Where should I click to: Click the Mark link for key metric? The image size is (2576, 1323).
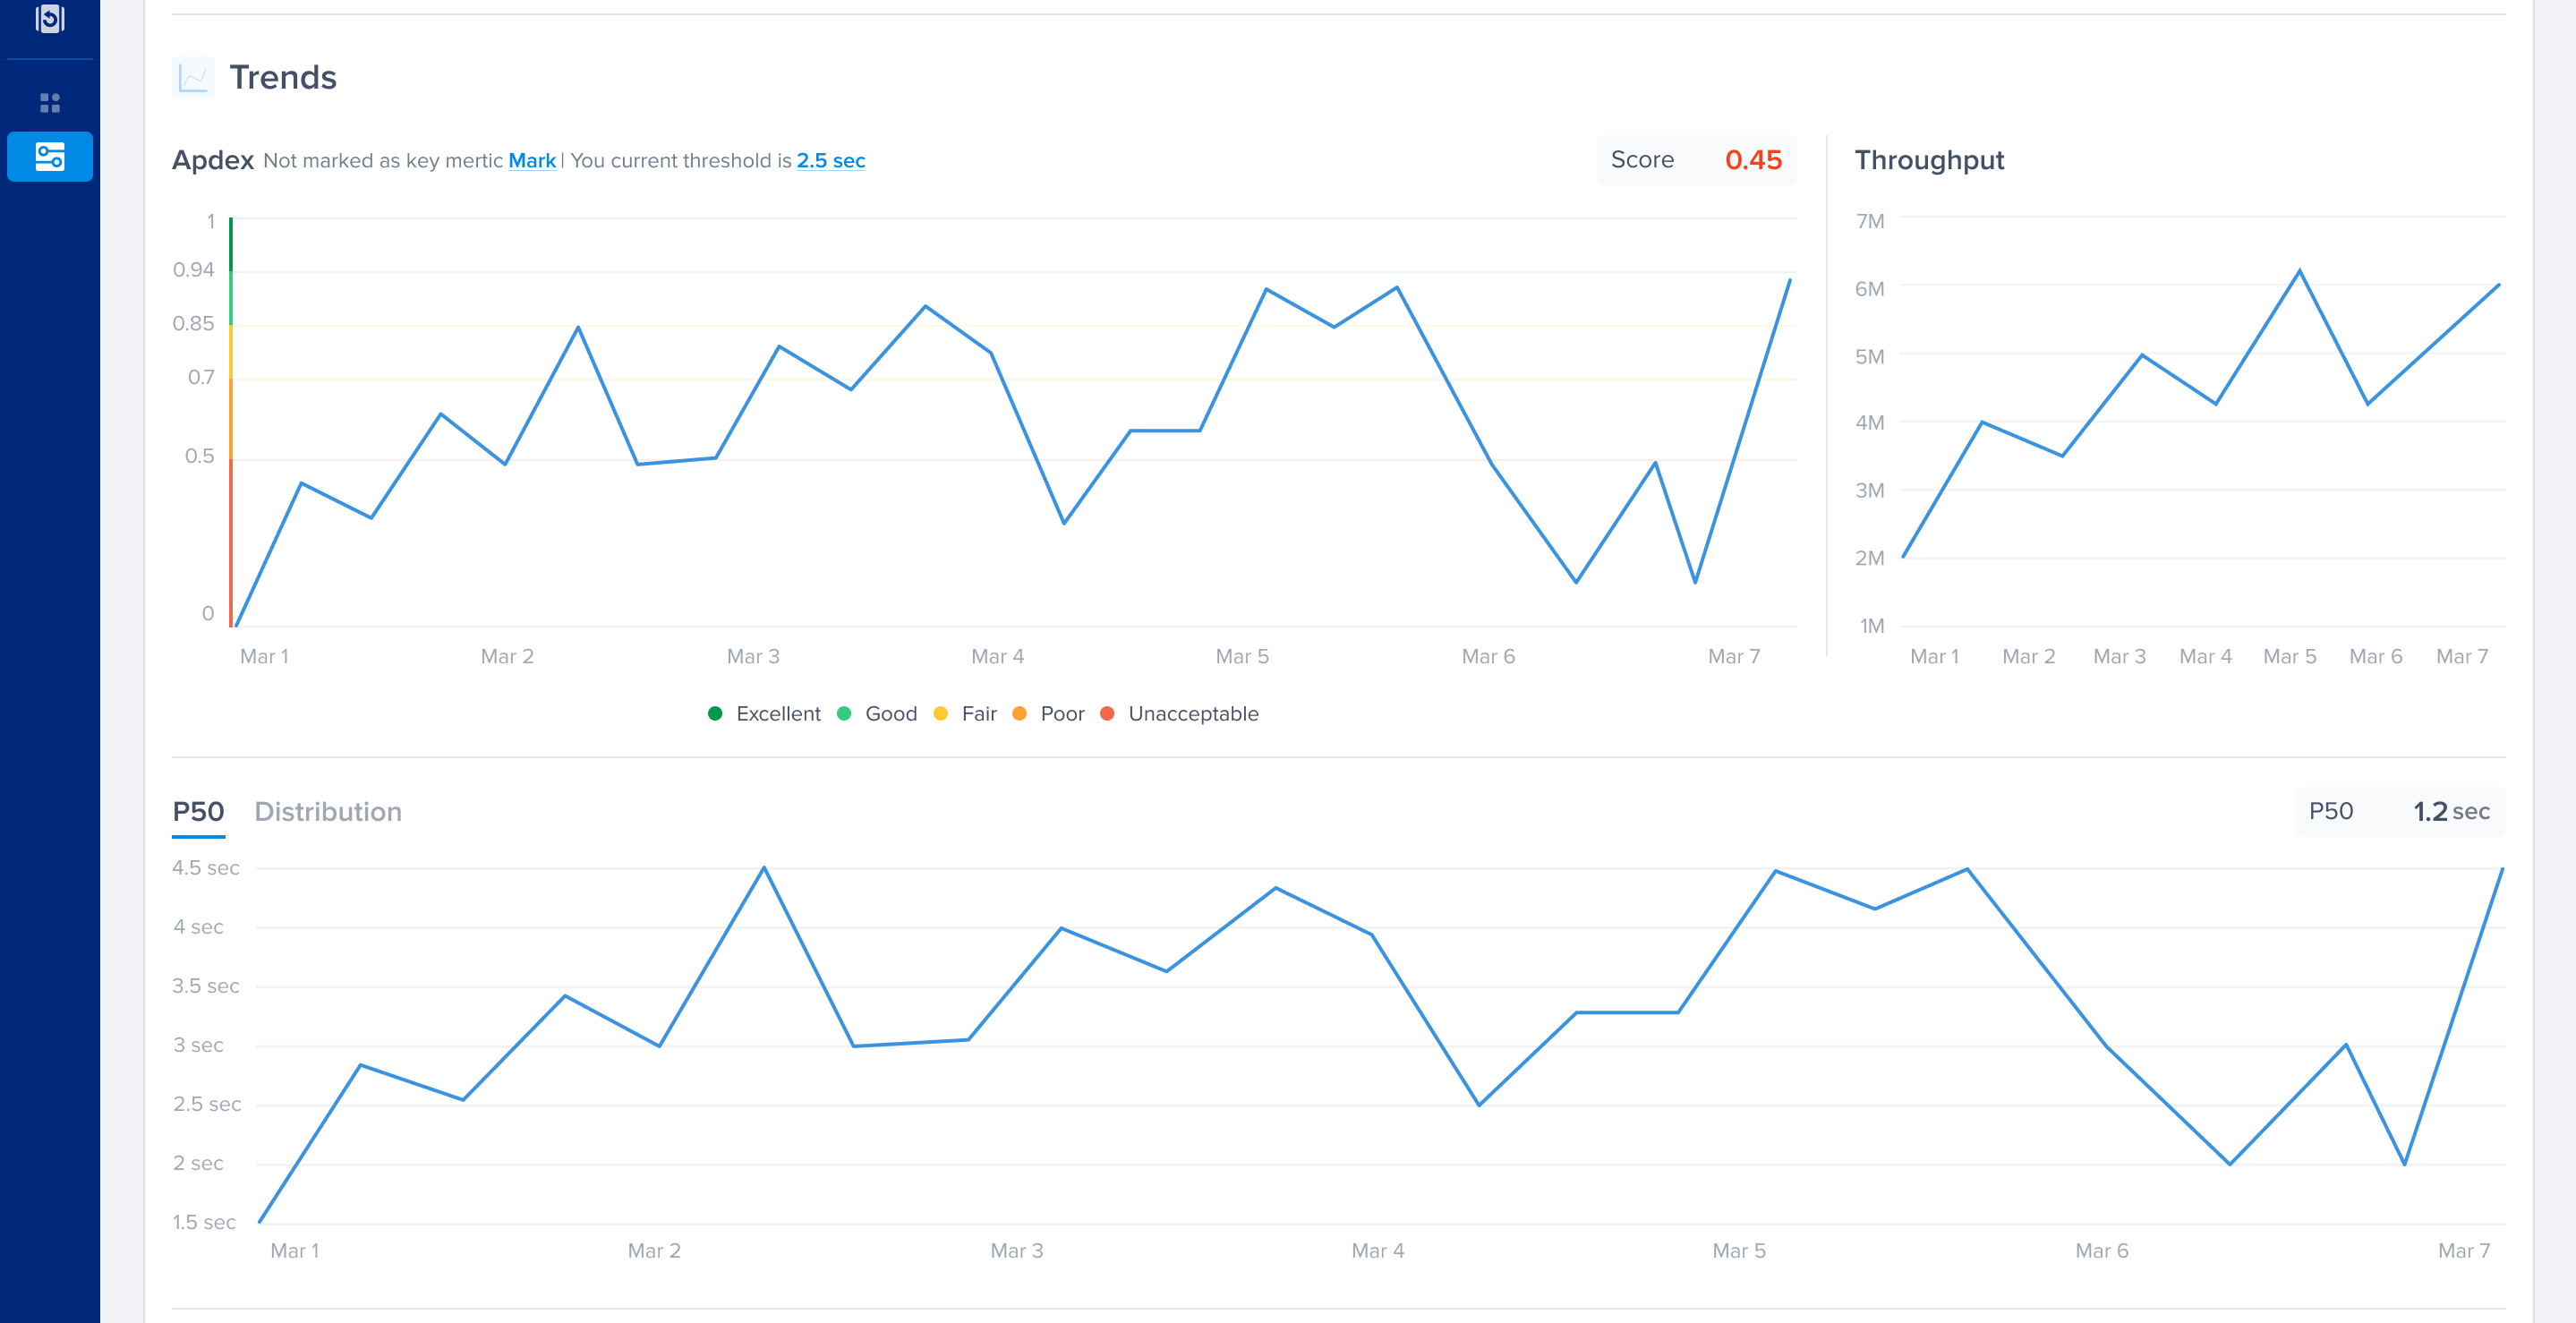531,161
